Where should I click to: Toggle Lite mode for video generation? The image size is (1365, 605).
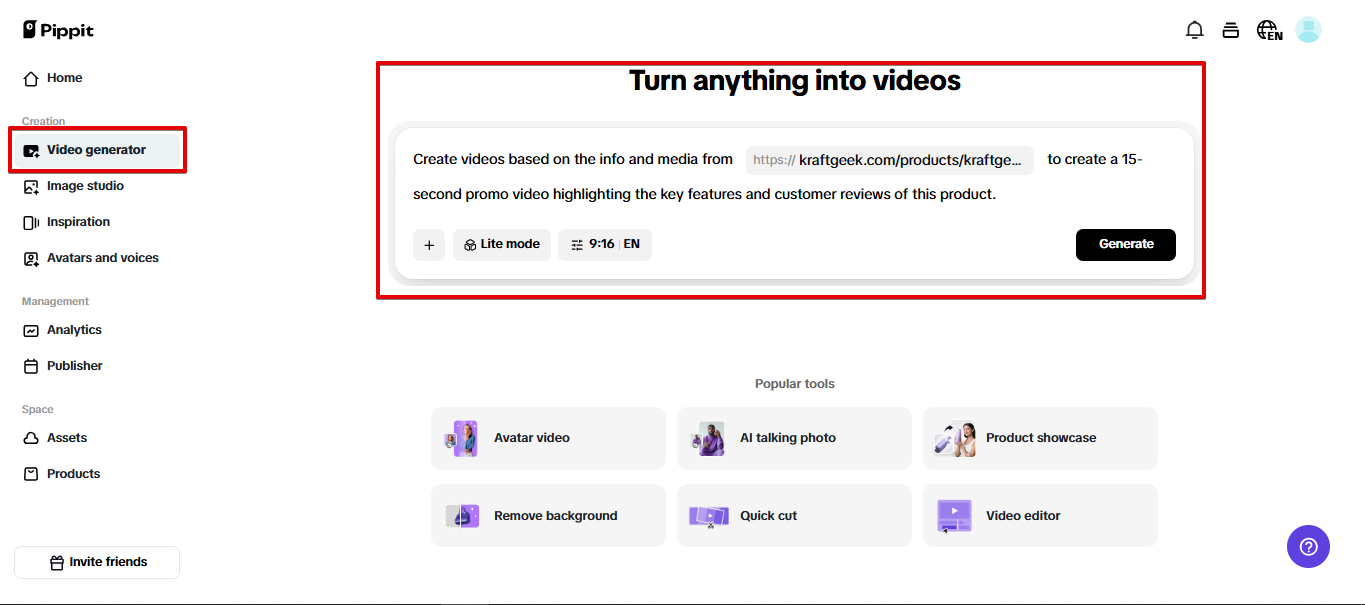pos(501,244)
